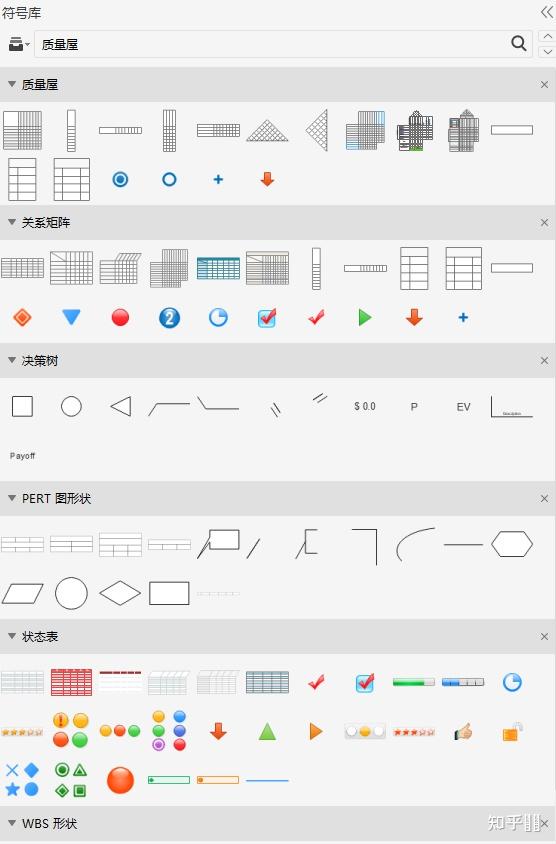This screenshot has width=556, height=844.
Task: Select the orange unlocked padlock symbol
Action: click(x=512, y=732)
